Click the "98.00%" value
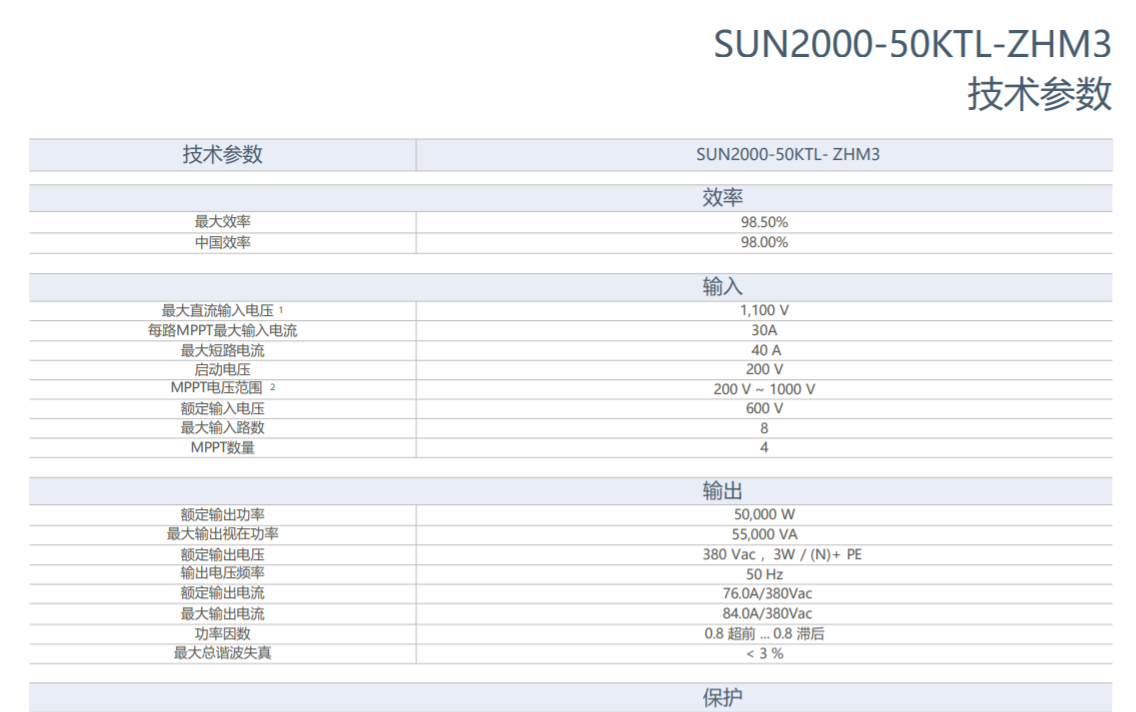The width and height of the screenshot is (1136, 712). [764, 243]
